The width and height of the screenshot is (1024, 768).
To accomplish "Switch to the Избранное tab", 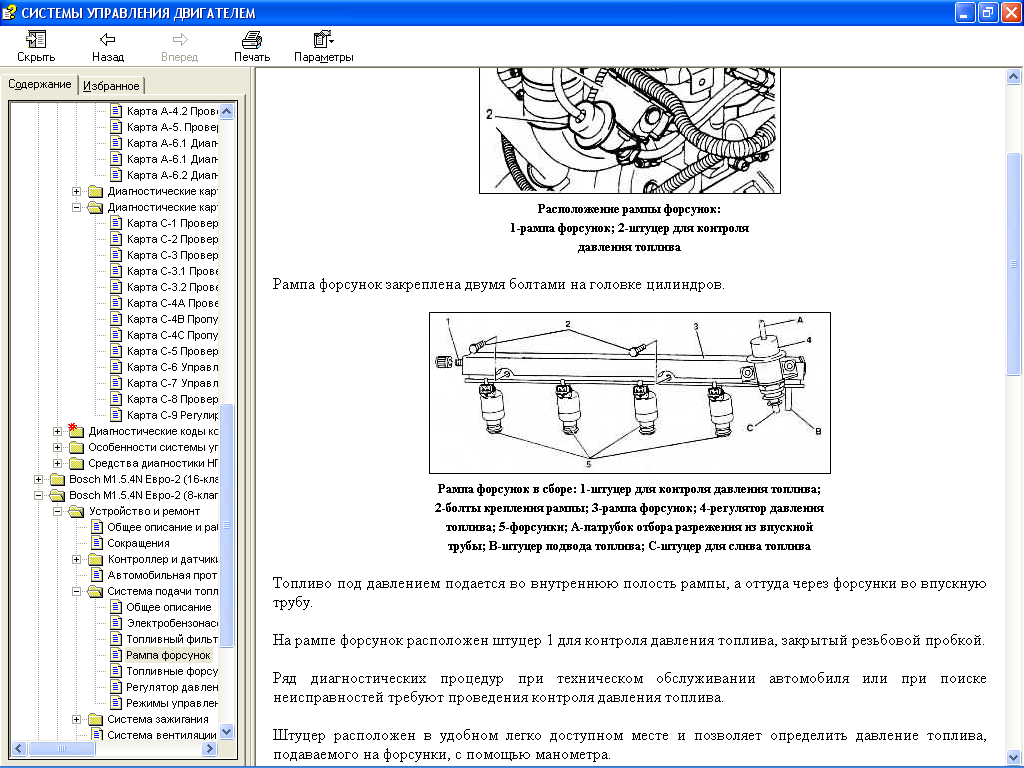I will click(111, 86).
